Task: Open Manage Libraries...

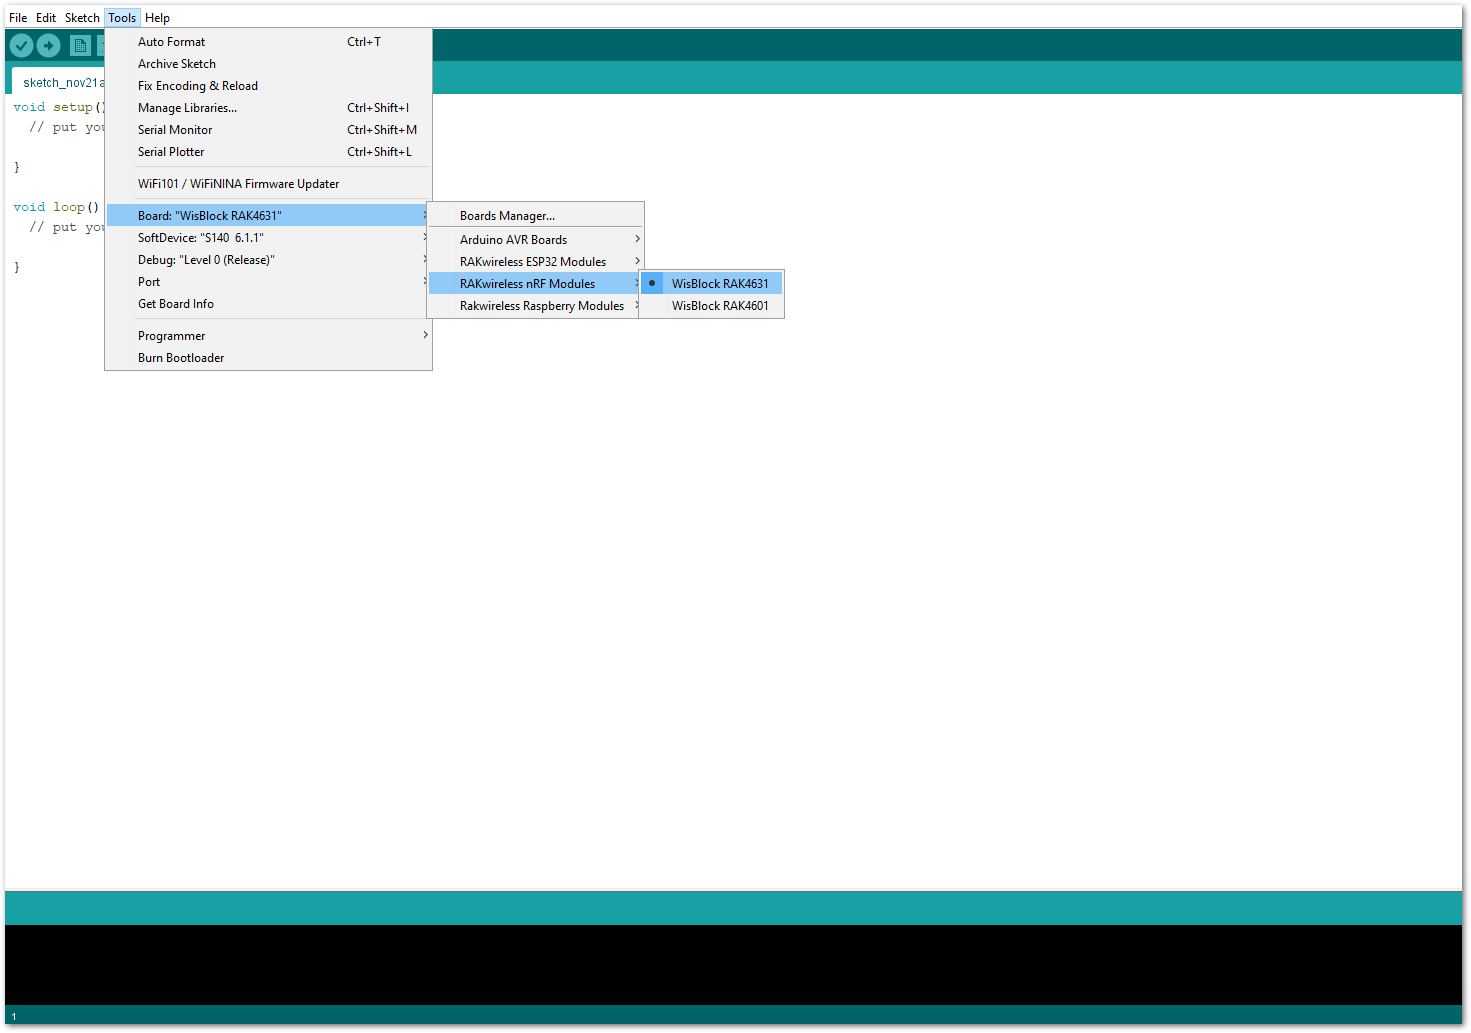Action: [268, 108]
